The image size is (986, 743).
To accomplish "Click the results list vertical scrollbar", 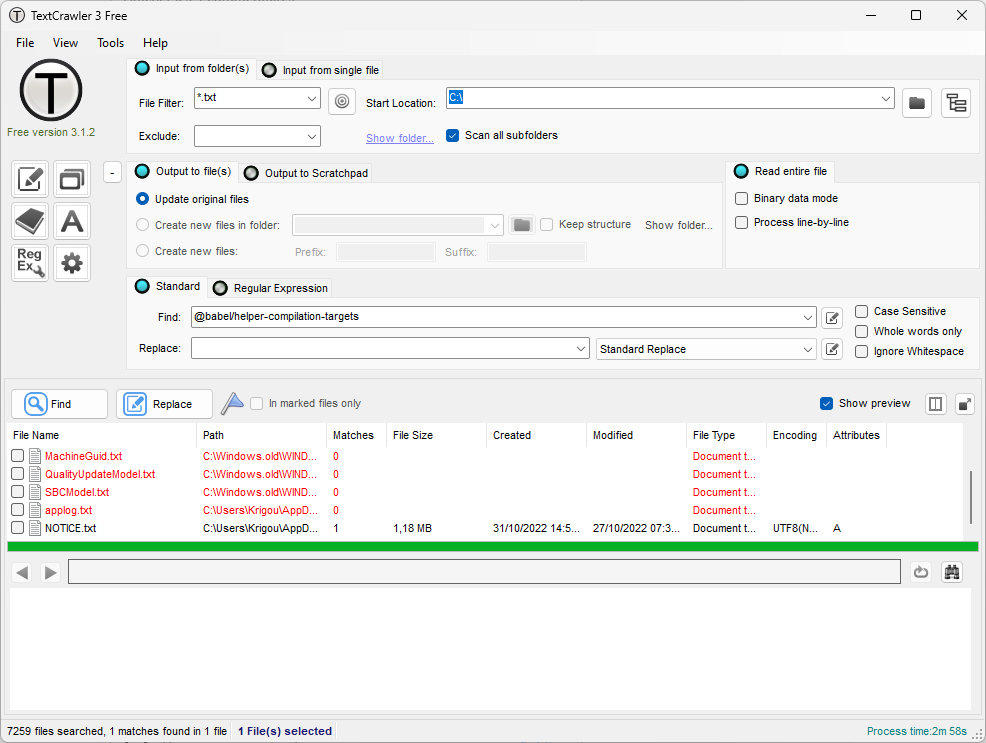I will (x=971, y=497).
